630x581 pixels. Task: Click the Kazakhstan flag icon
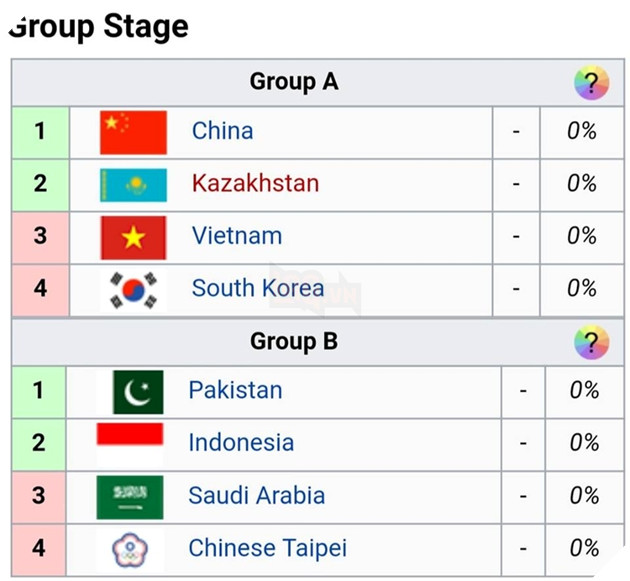pyautogui.click(x=133, y=185)
